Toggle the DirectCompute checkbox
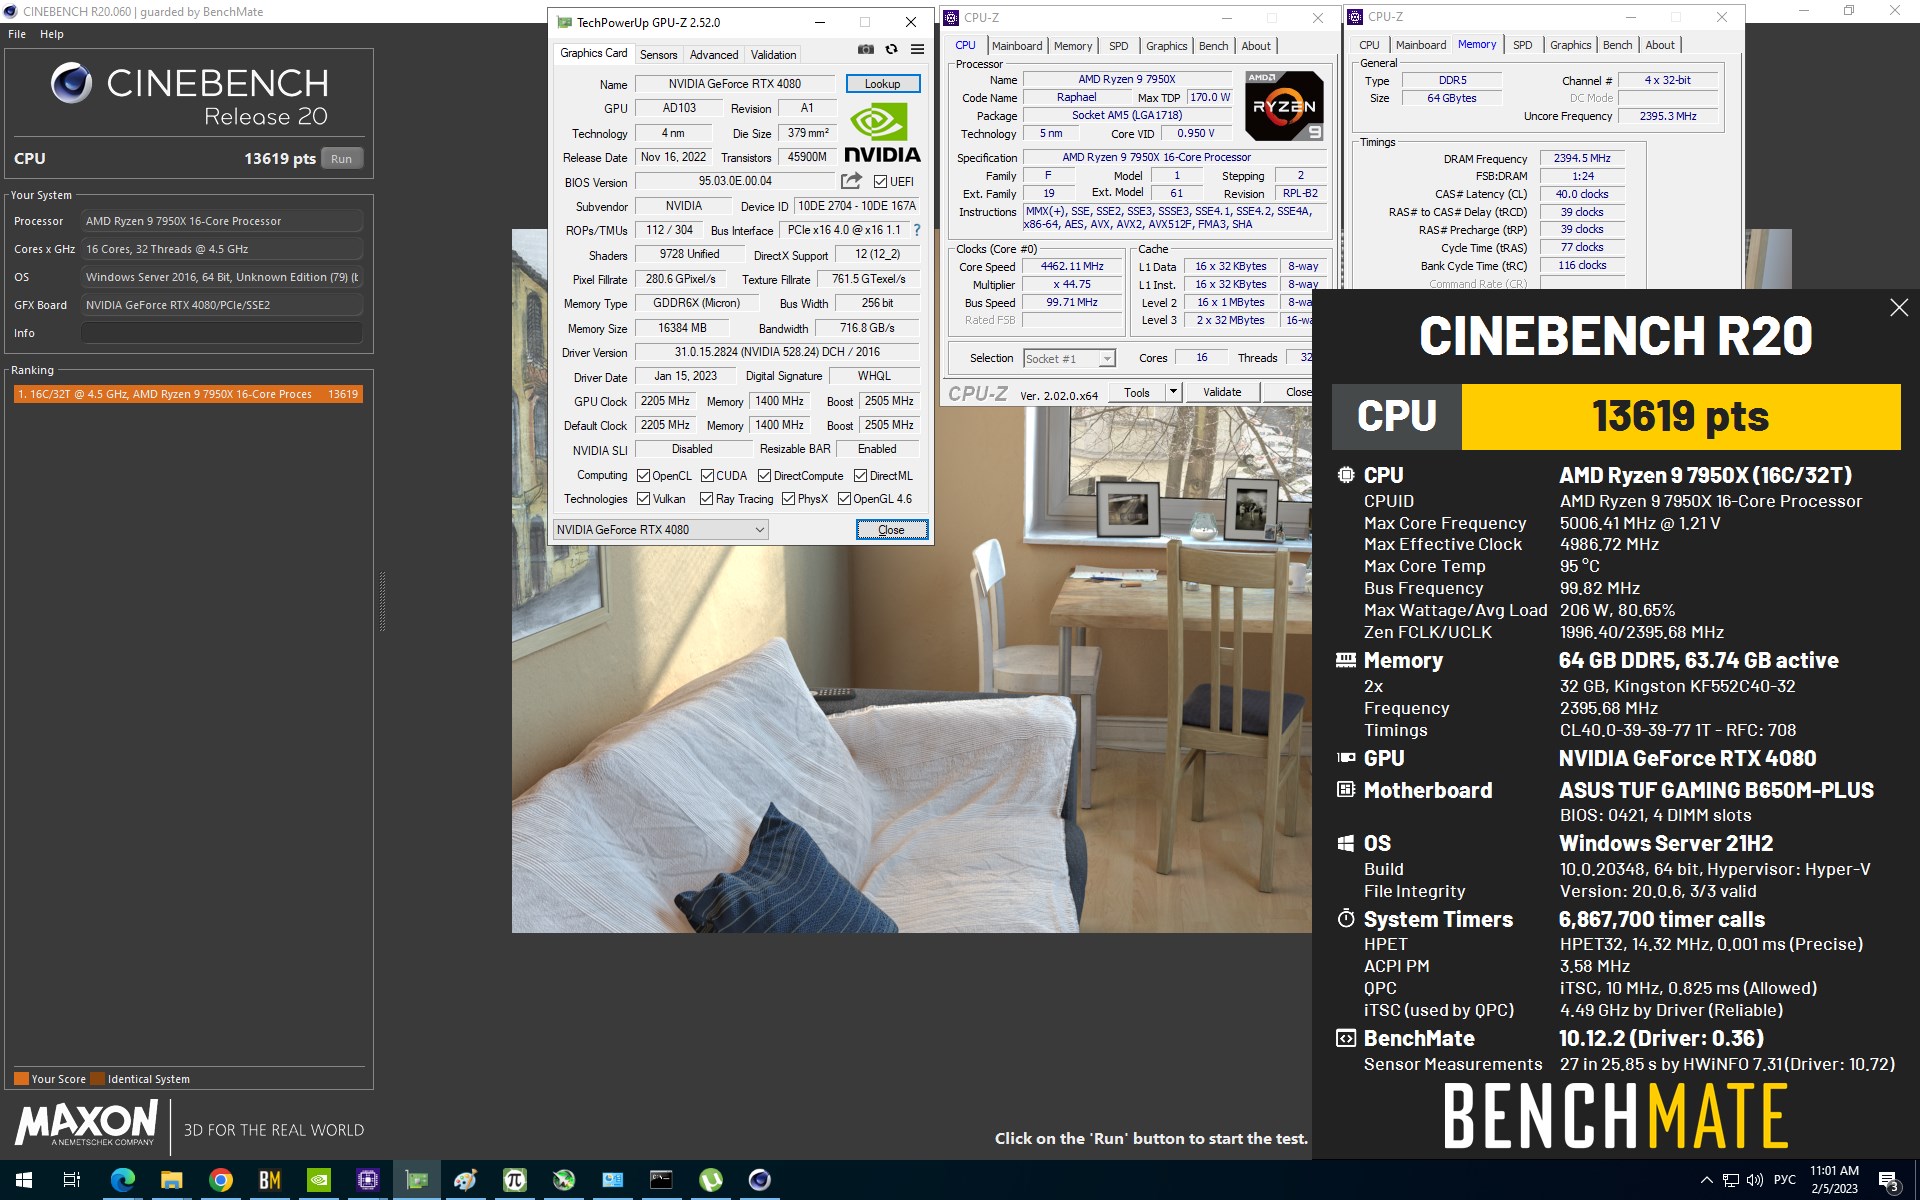Viewport: 1920px width, 1200px height. 764,476
